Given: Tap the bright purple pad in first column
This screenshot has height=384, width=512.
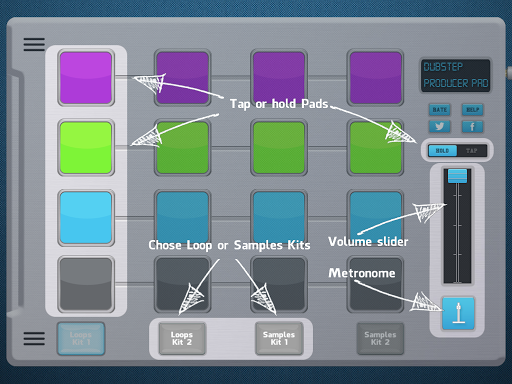Looking at the screenshot, I should (86, 78).
